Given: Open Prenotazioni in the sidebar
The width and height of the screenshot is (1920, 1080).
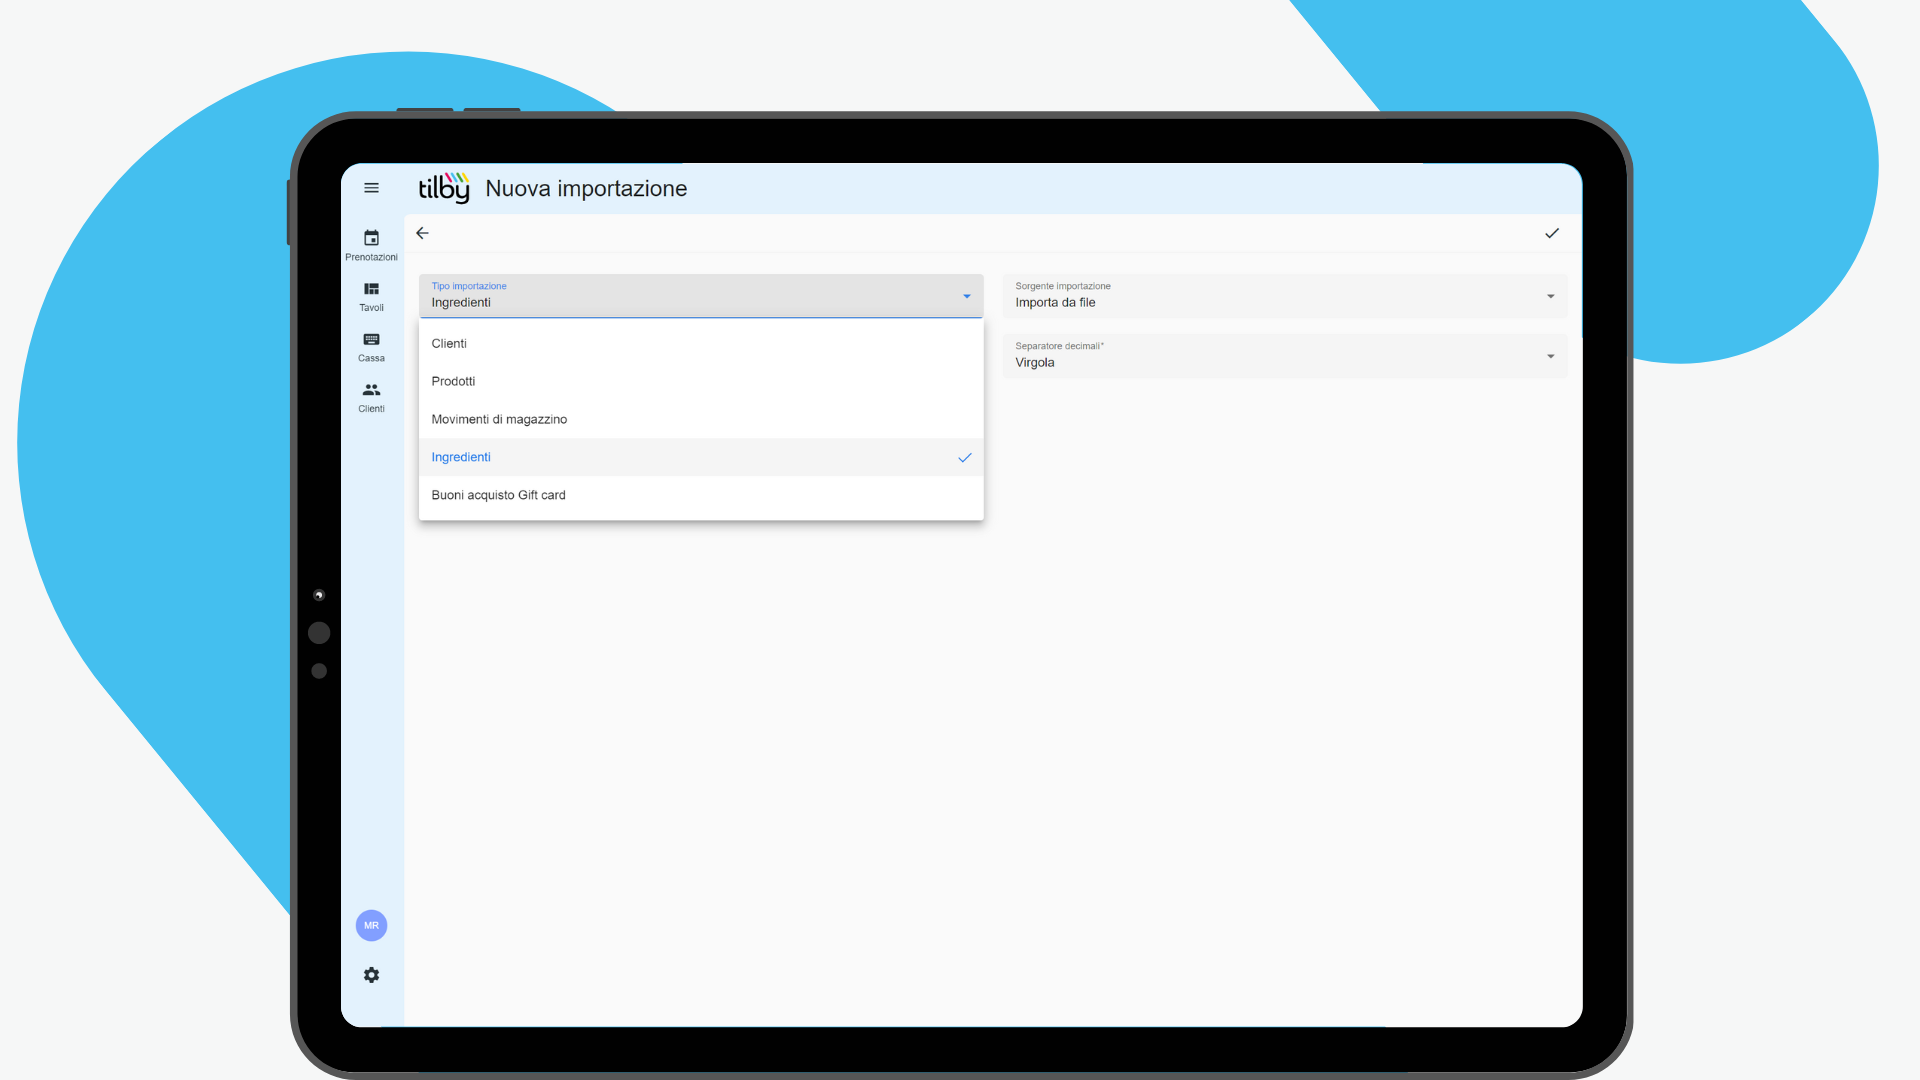Looking at the screenshot, I should pyautogui.click(x=371, y=245).
